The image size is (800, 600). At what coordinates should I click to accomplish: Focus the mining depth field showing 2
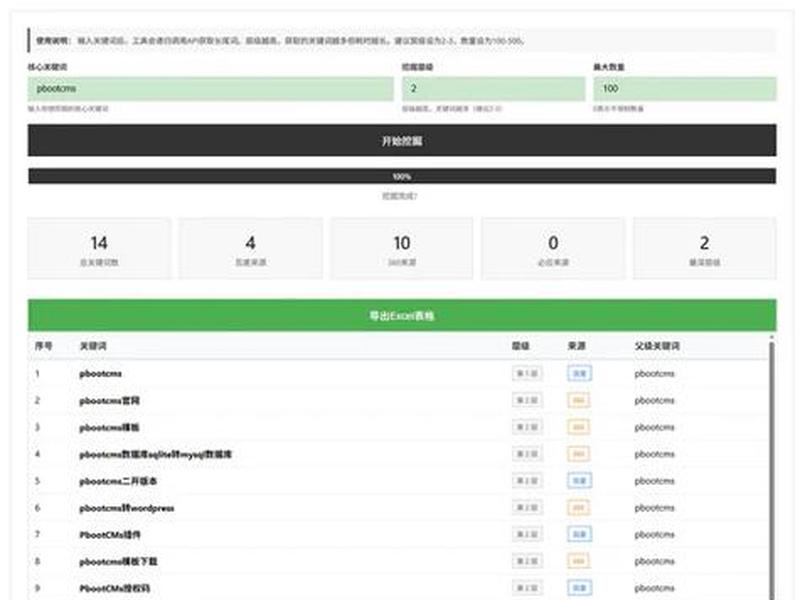point(493,89)
